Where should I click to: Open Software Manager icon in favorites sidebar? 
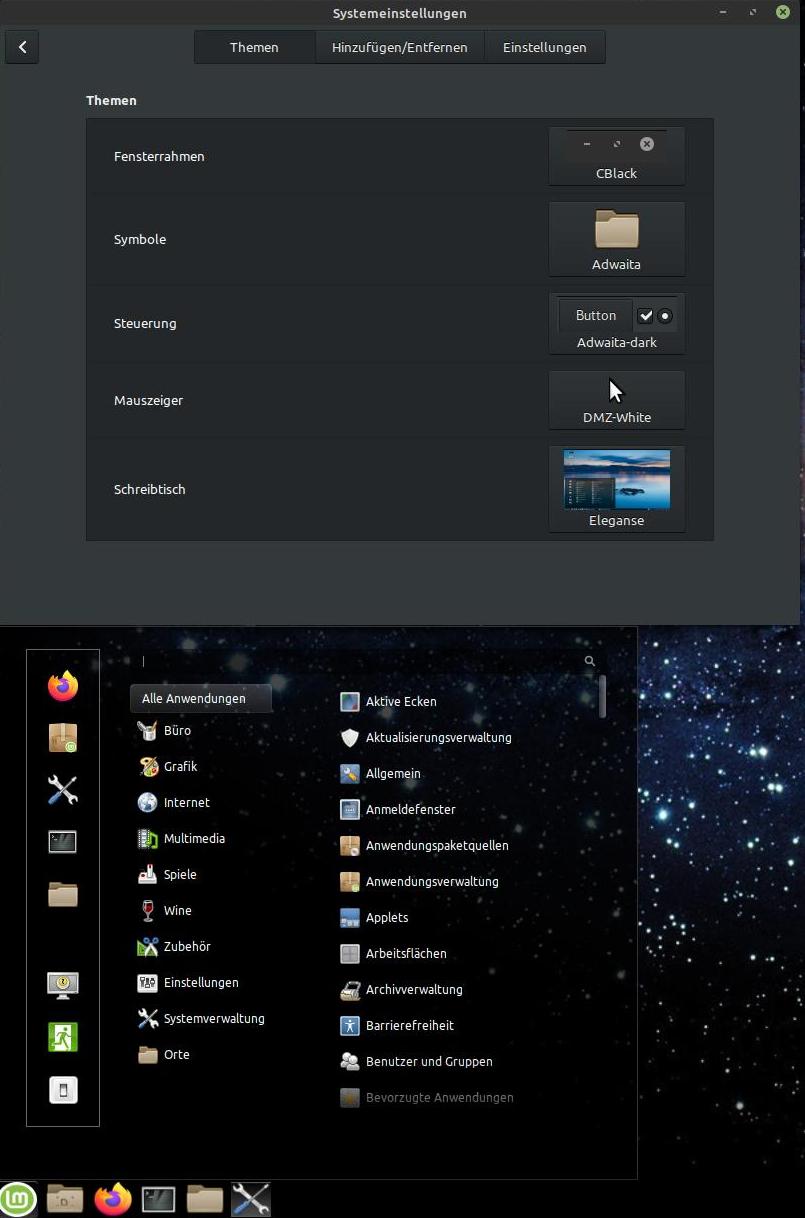pyautogui.click(x=63, y=738)
